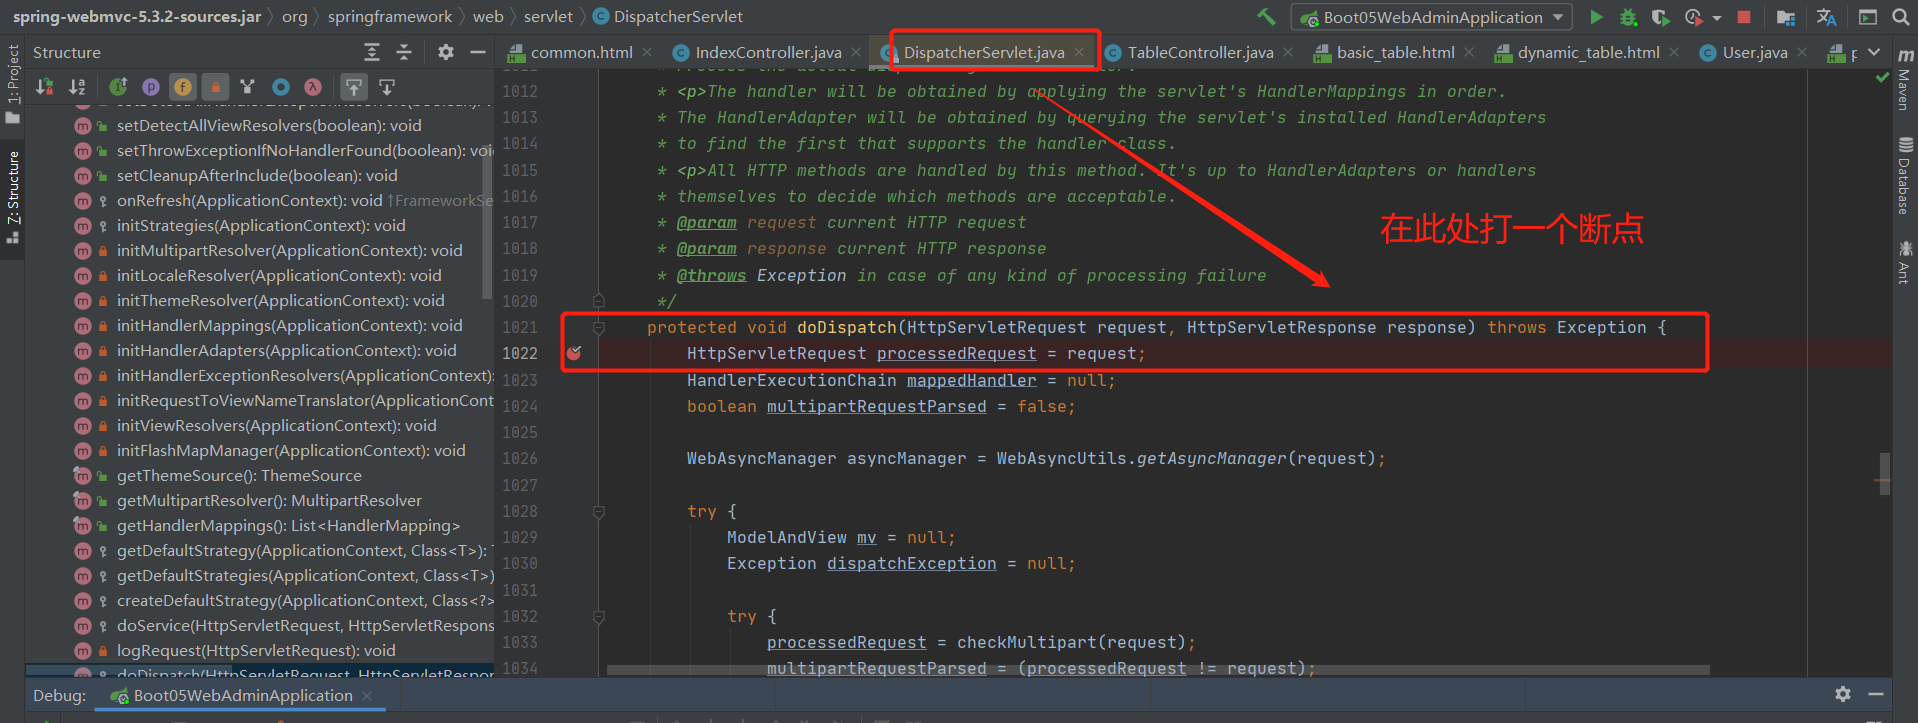Close the DispatcherServlet.java tab
The image size is (1918, 723).
click(1079, 52)
